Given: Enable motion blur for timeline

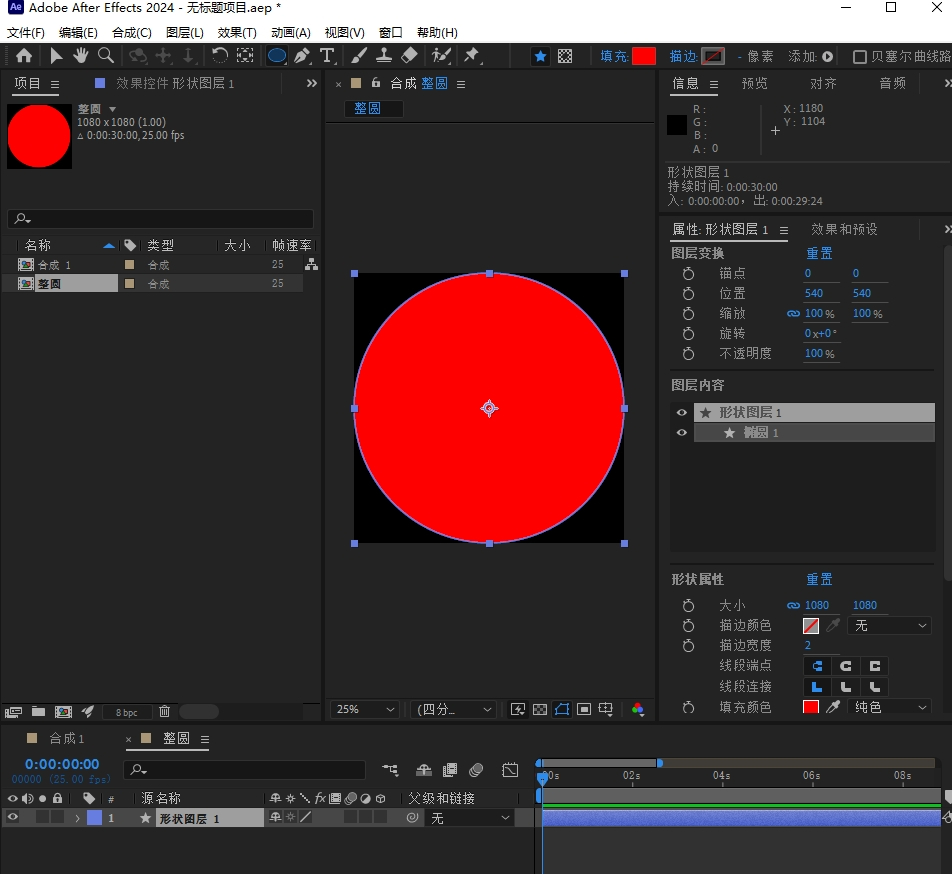Looking at the screenshot, I should tap(476, 770).
